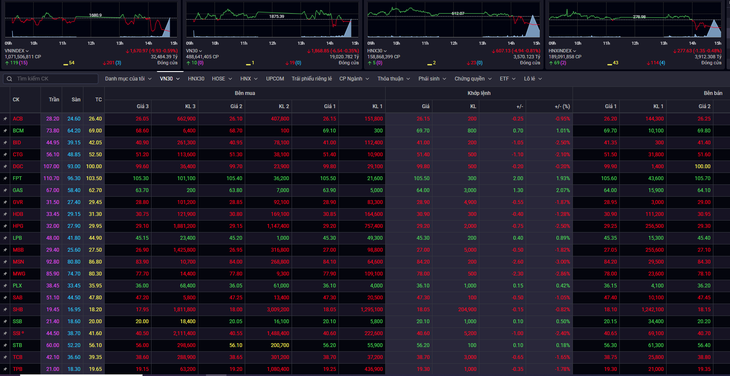Image resolution: width=730 pixels, height=376 pixels.
Task: Switch to Trái phiếu riêng lẻ tab
Action: pyautogui.click(x=311, y=79)
